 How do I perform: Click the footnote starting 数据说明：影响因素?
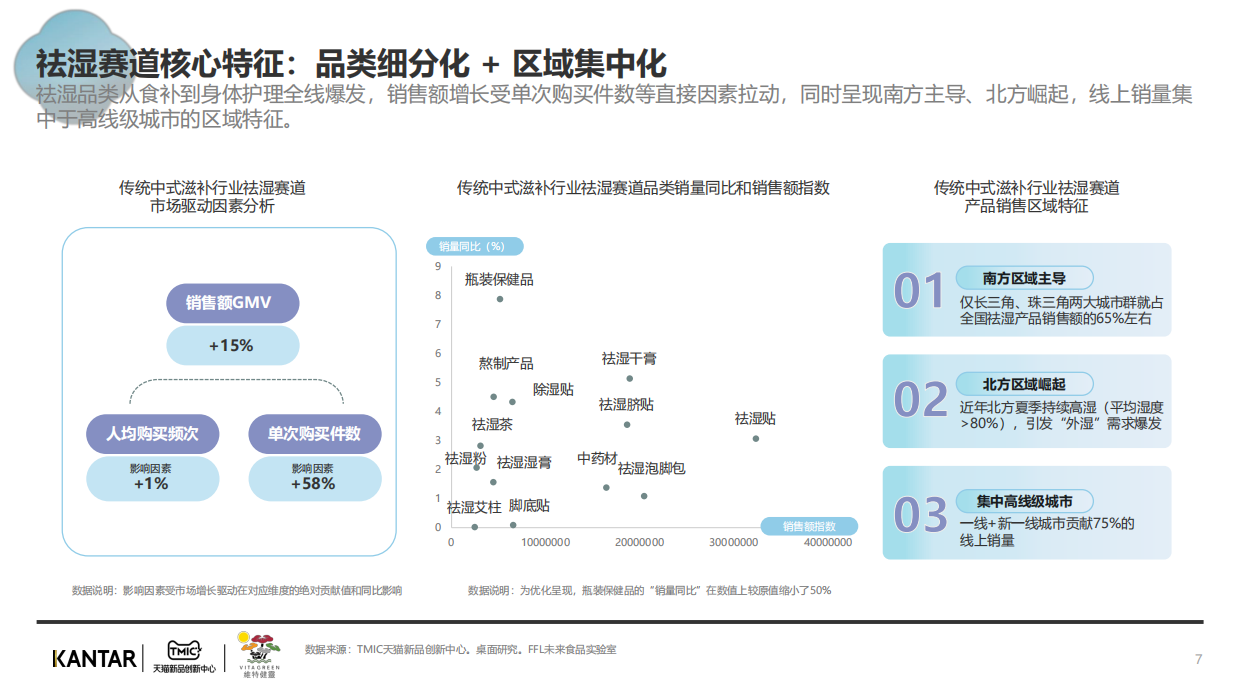[238, 590]
